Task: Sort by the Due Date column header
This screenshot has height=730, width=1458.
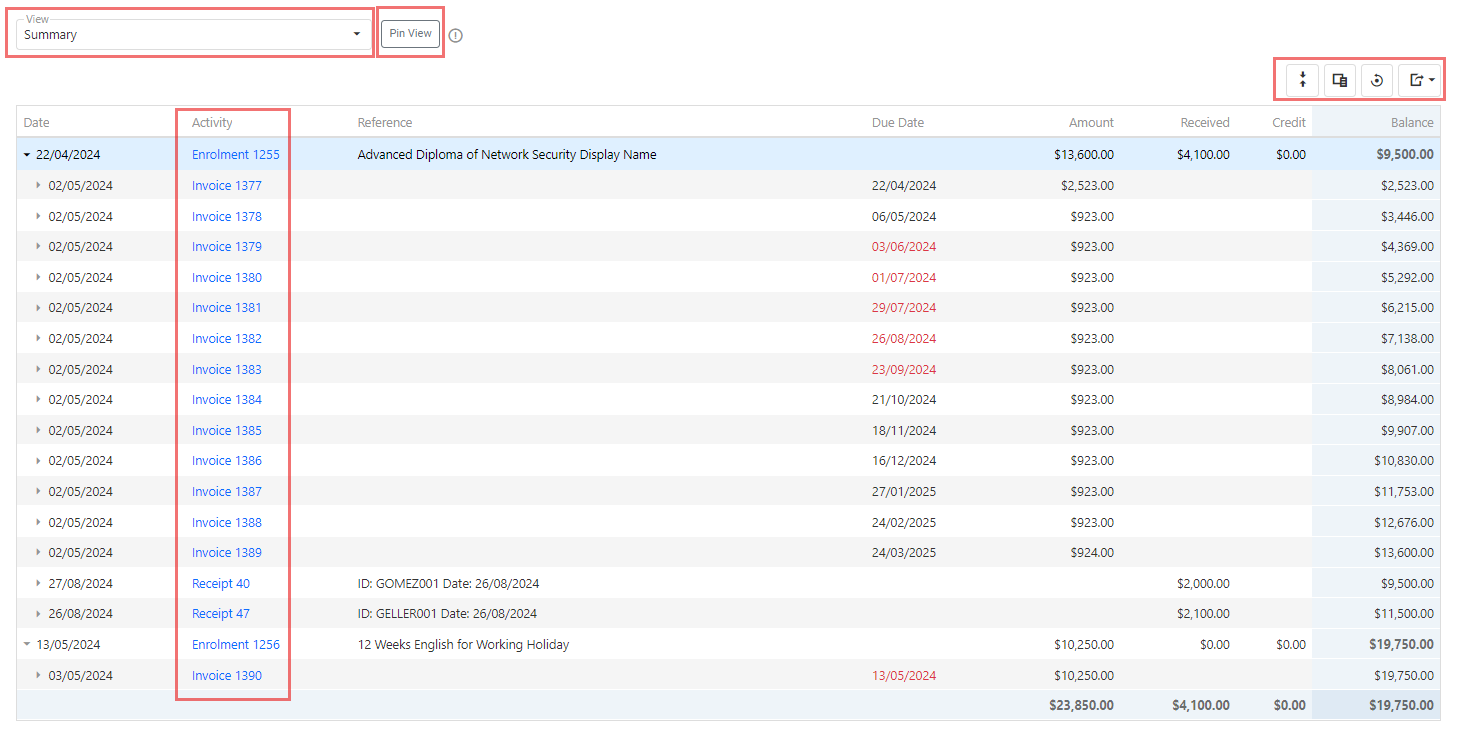Action: (897, 123)
